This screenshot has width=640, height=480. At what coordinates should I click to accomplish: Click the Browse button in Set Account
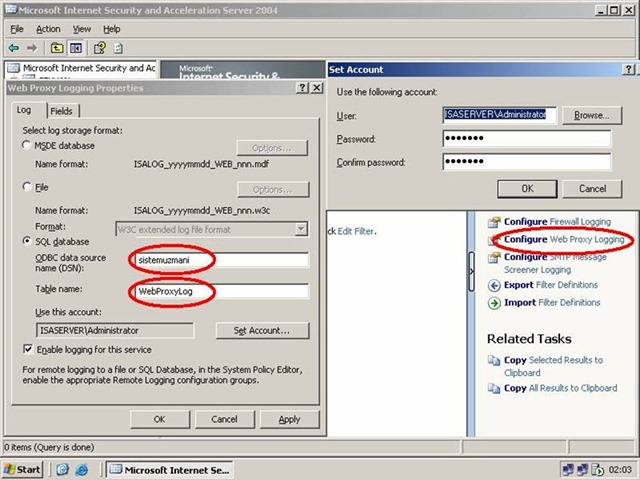tap(592, 116)
